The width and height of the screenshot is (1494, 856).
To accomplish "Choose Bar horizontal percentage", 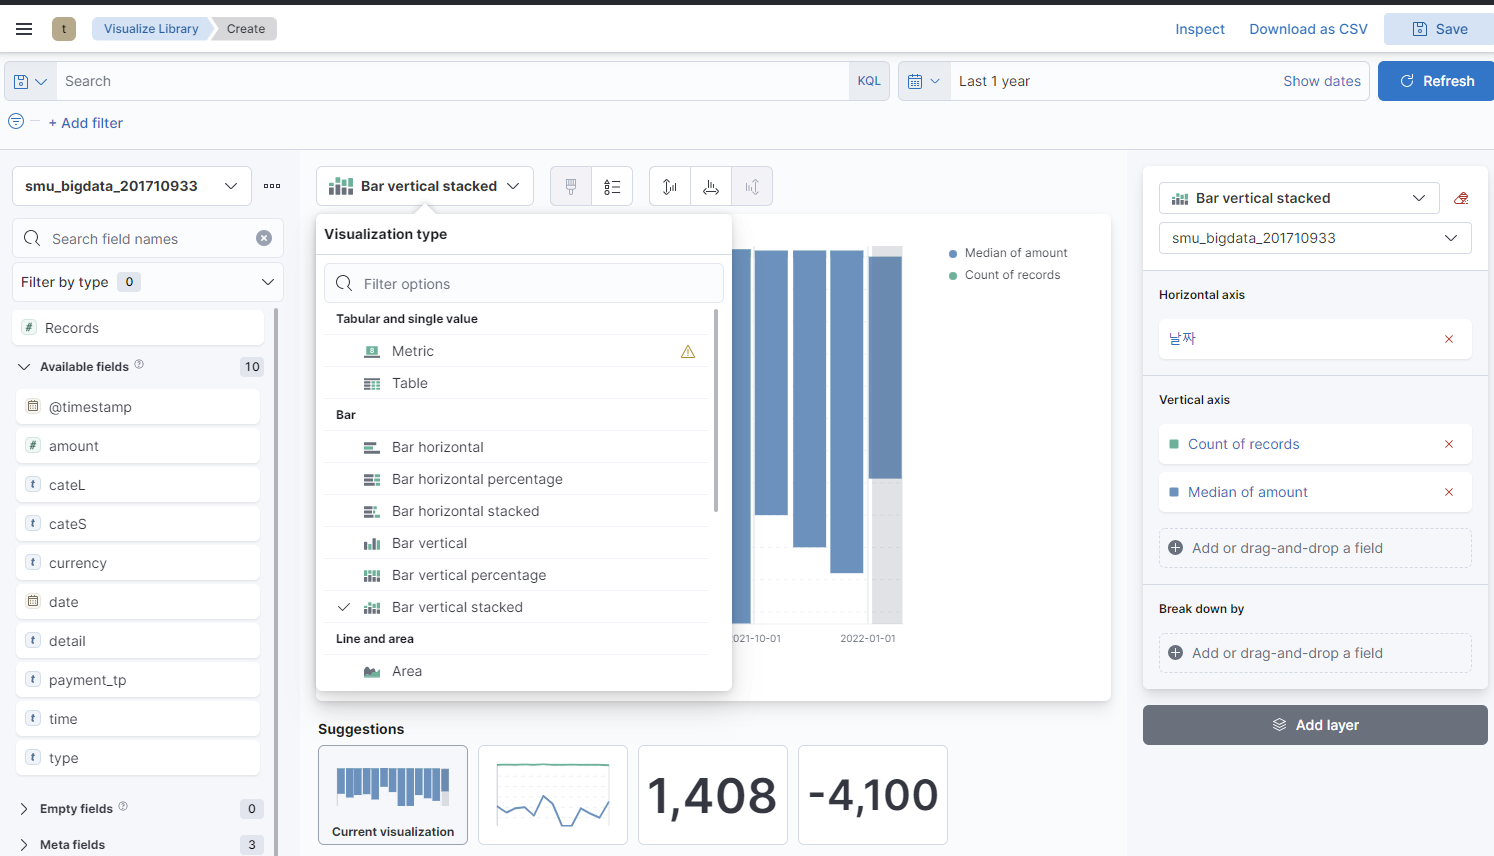I will pos(516,479).
